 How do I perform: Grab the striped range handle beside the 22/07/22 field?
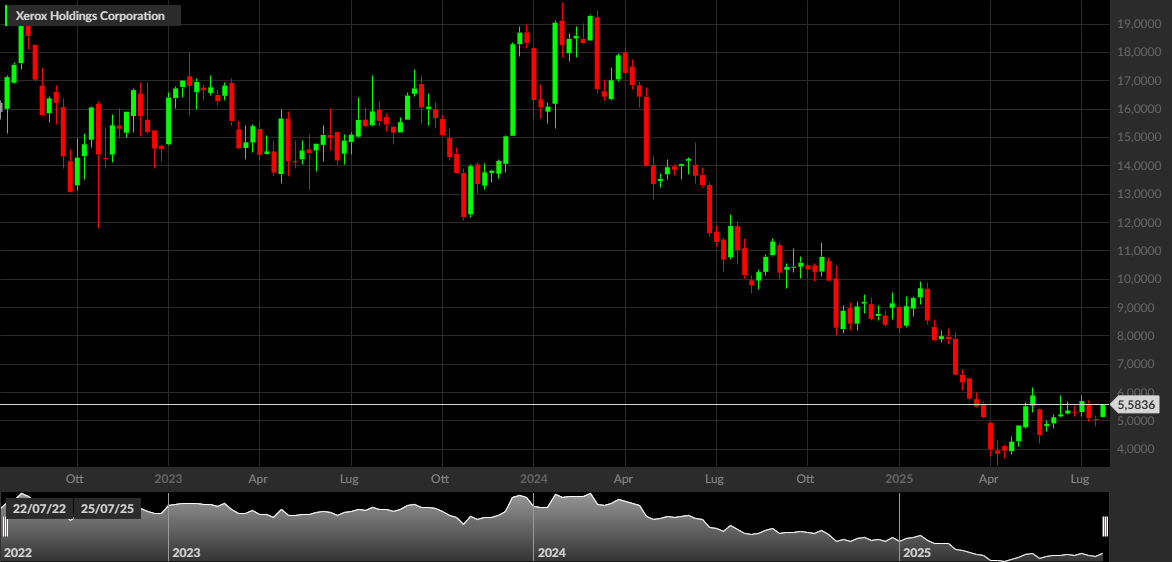pos(4,526)
